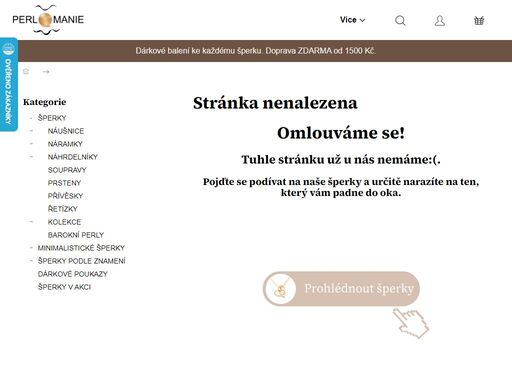
Task: Open NÁHRDELNÍKY category
Action: pos(73,157)
